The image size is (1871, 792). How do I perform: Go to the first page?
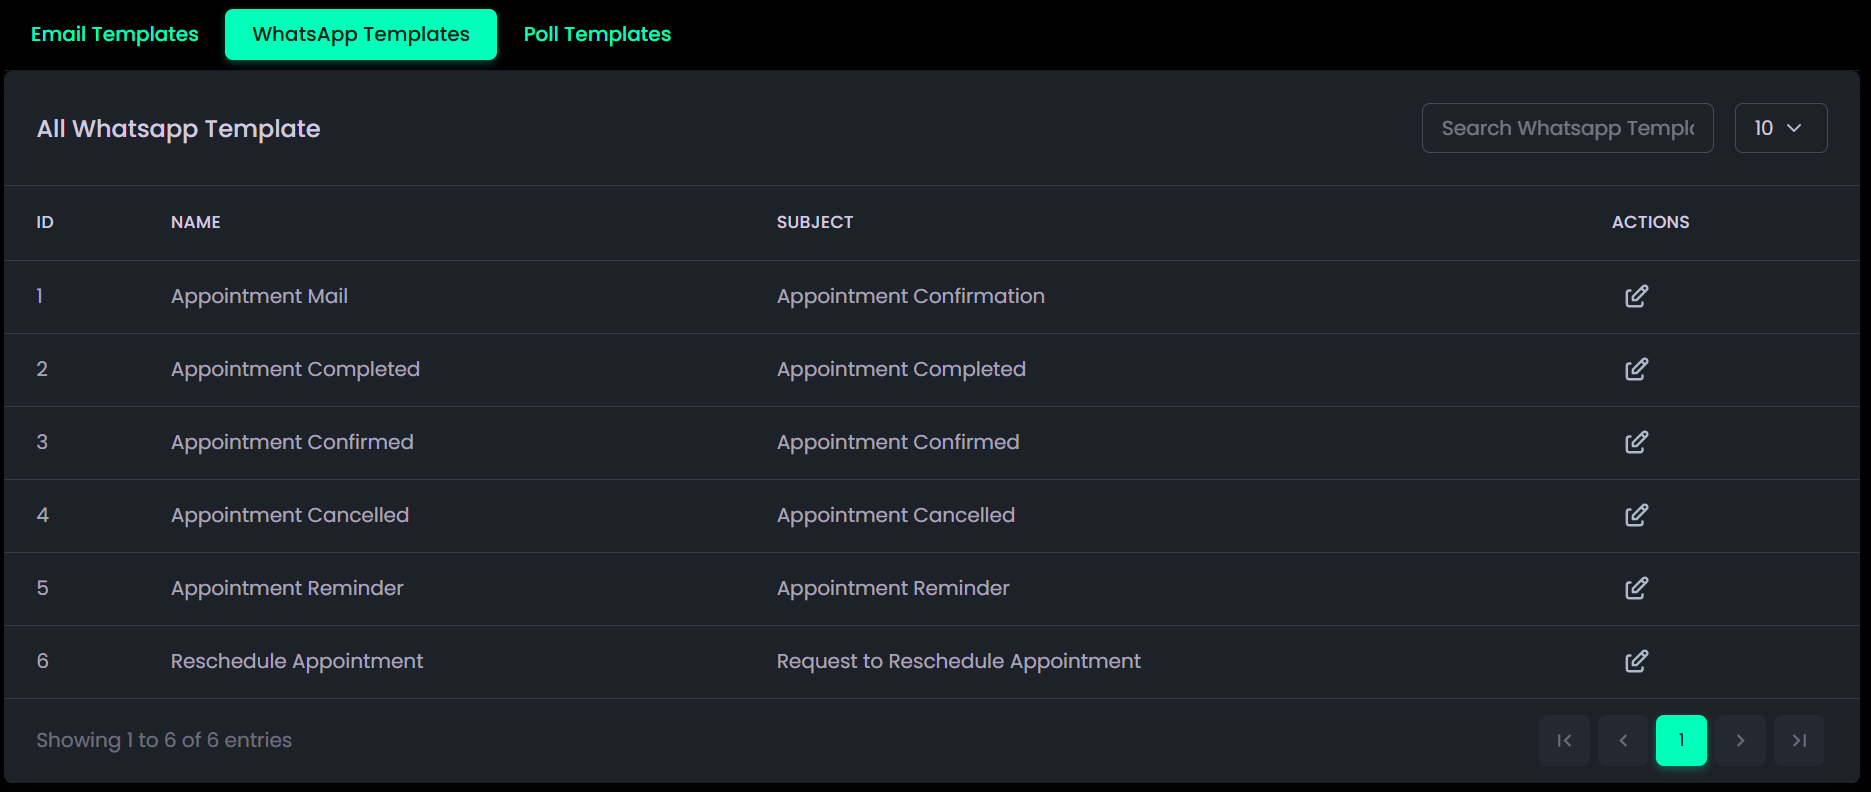(x=1564, y=740)
